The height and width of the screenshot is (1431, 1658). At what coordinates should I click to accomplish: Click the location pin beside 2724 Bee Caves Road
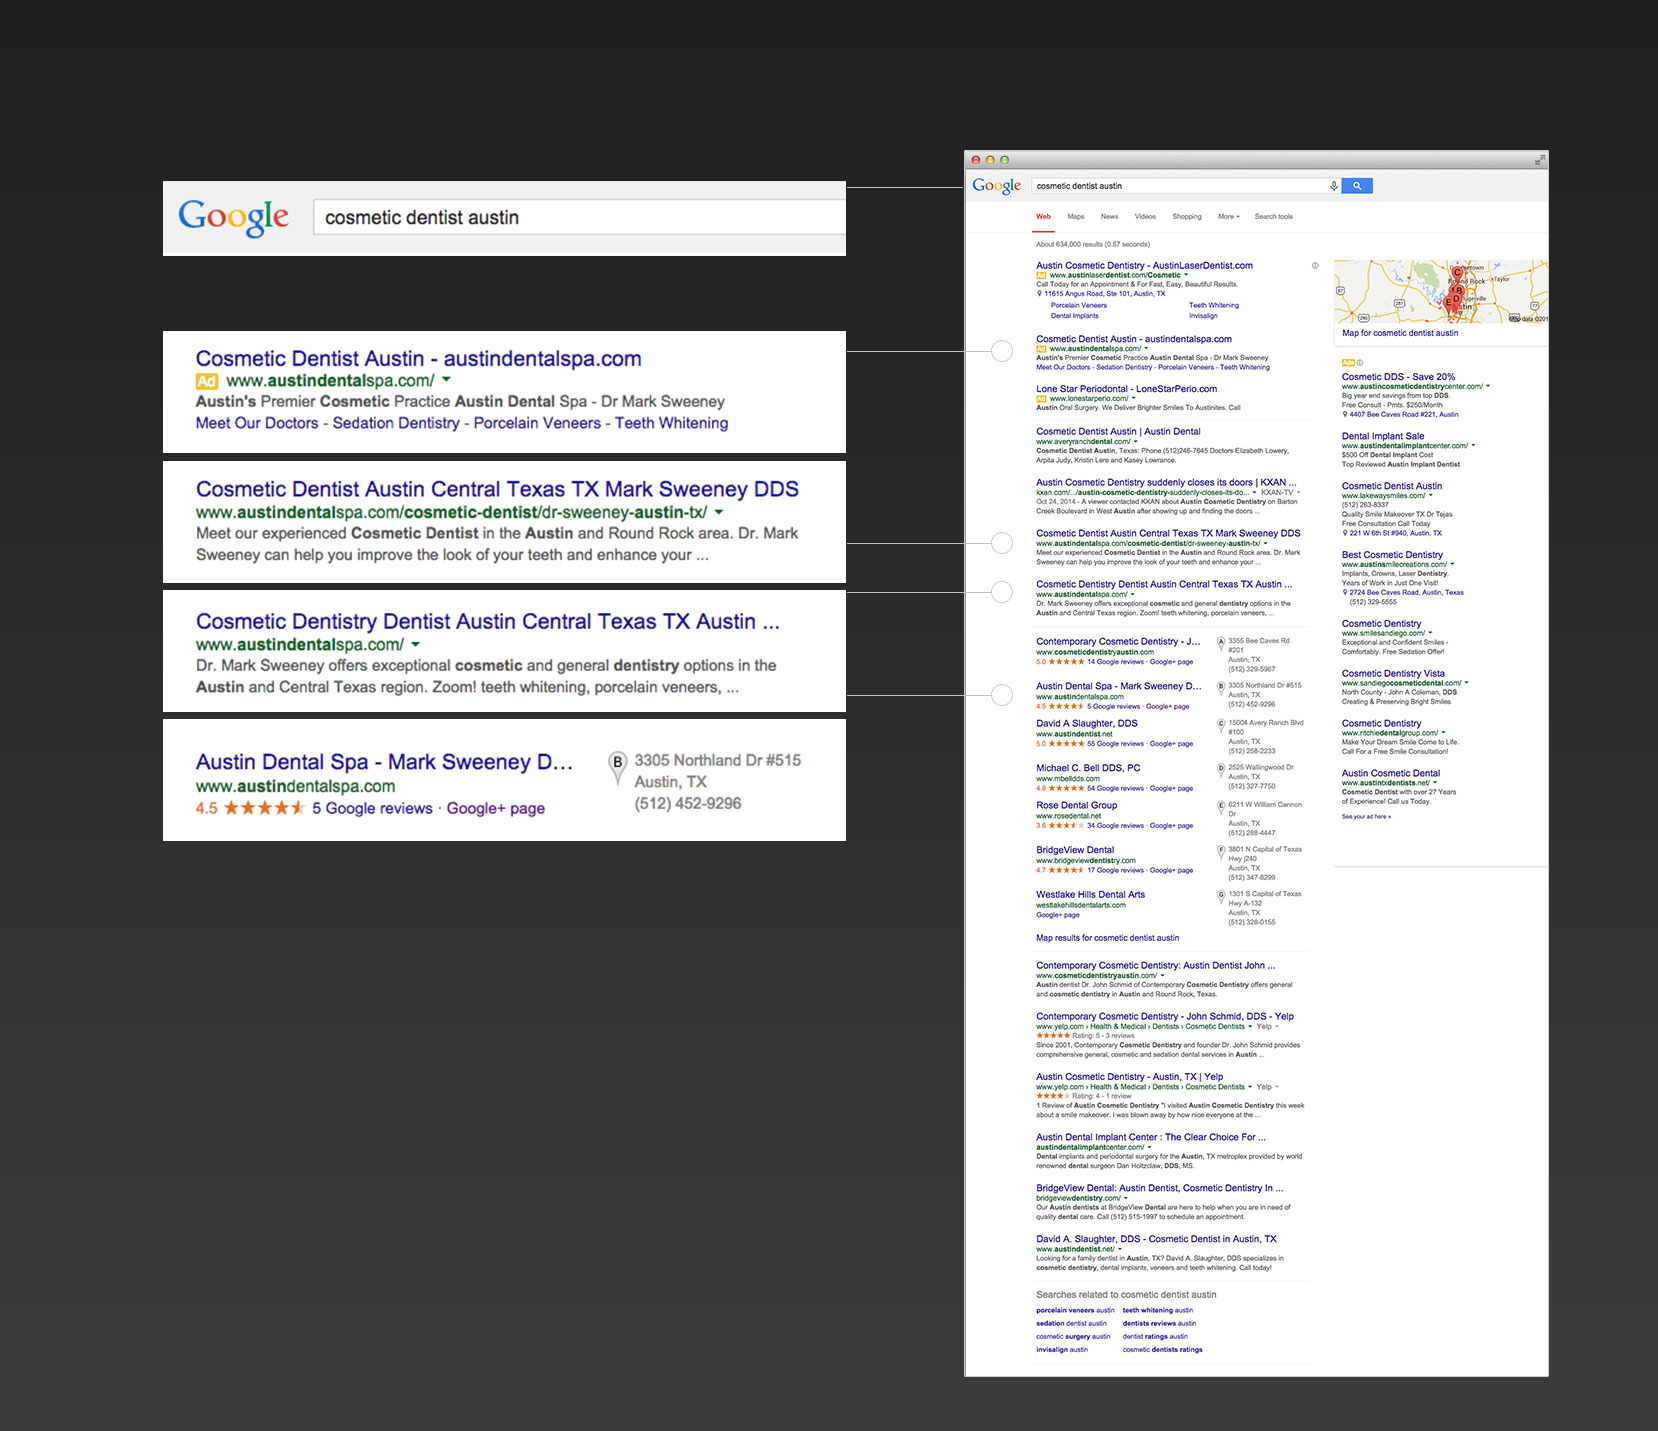1345,592
